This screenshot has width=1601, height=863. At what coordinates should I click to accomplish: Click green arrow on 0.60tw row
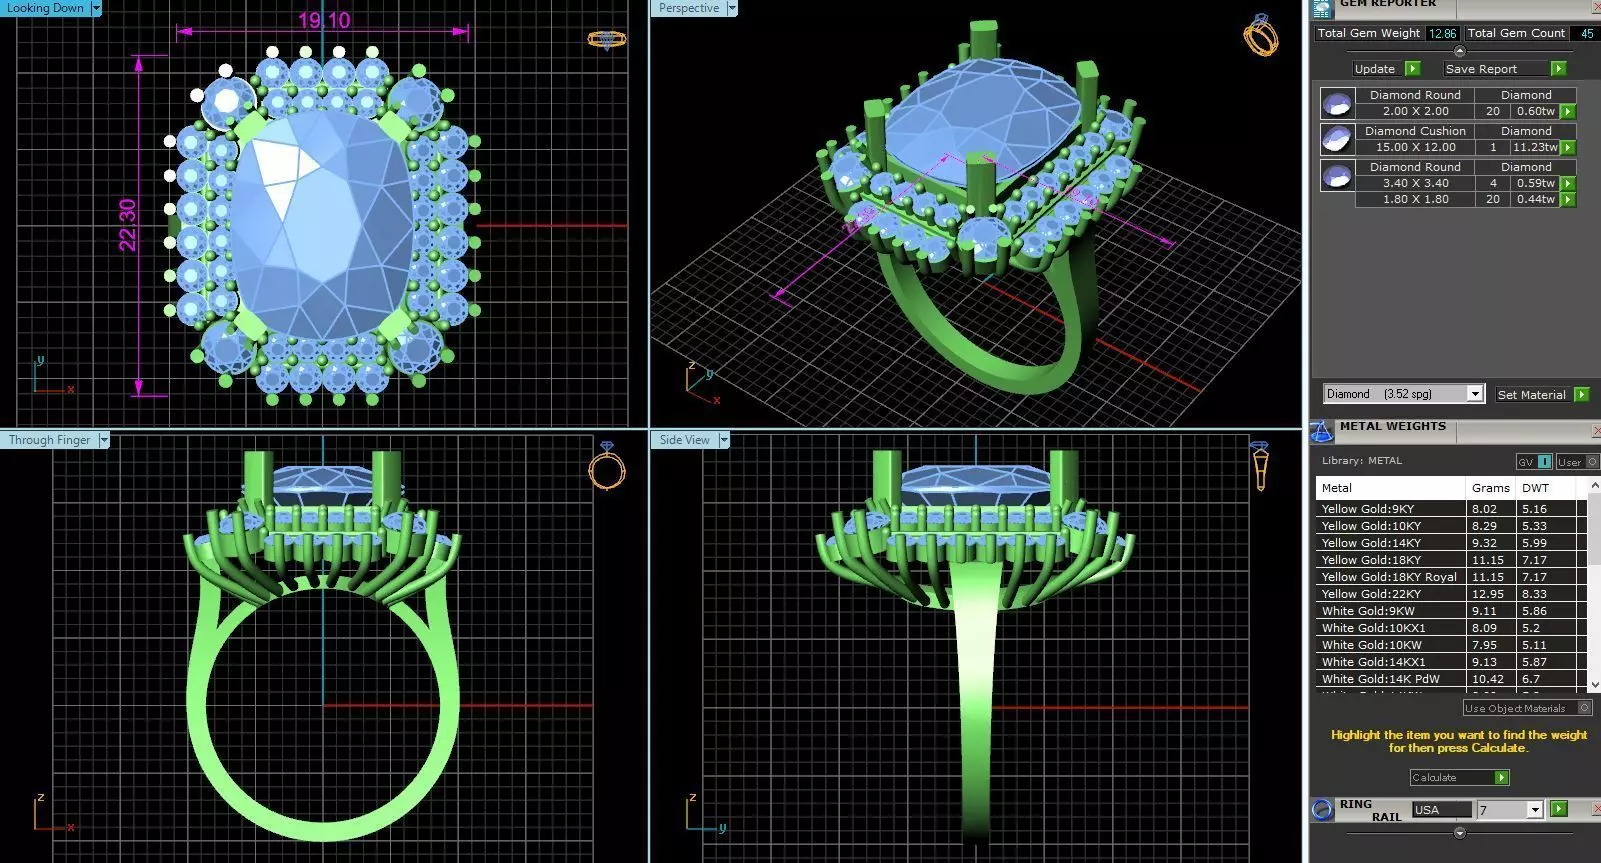pos(1568,112)
